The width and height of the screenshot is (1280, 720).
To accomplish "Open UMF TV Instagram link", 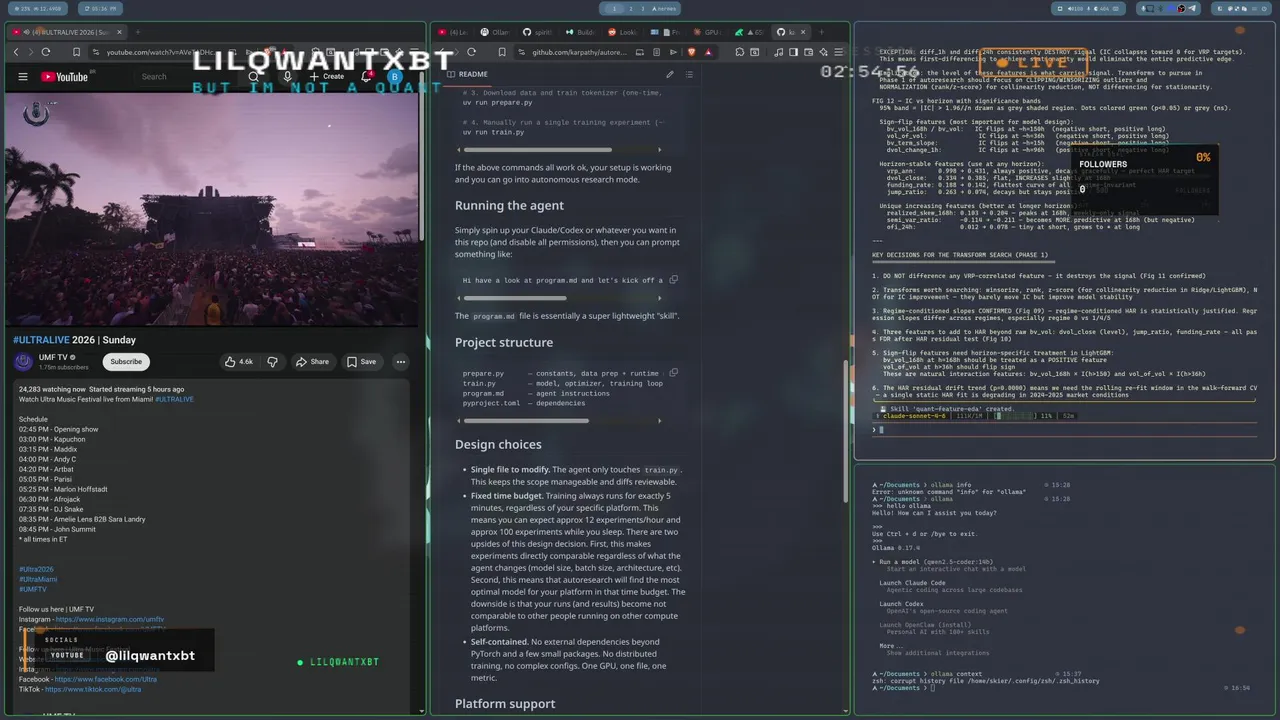I will tap(110, 619).
